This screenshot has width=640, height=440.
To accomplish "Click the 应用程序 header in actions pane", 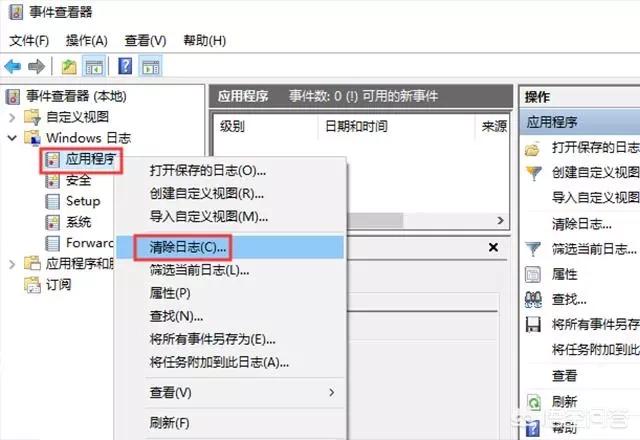I will [x=580, y=122].
